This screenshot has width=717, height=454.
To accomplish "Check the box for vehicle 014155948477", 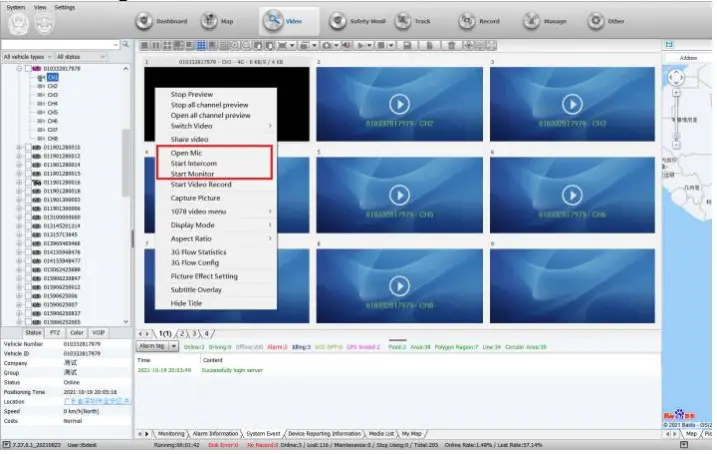I will pos(28,261).
